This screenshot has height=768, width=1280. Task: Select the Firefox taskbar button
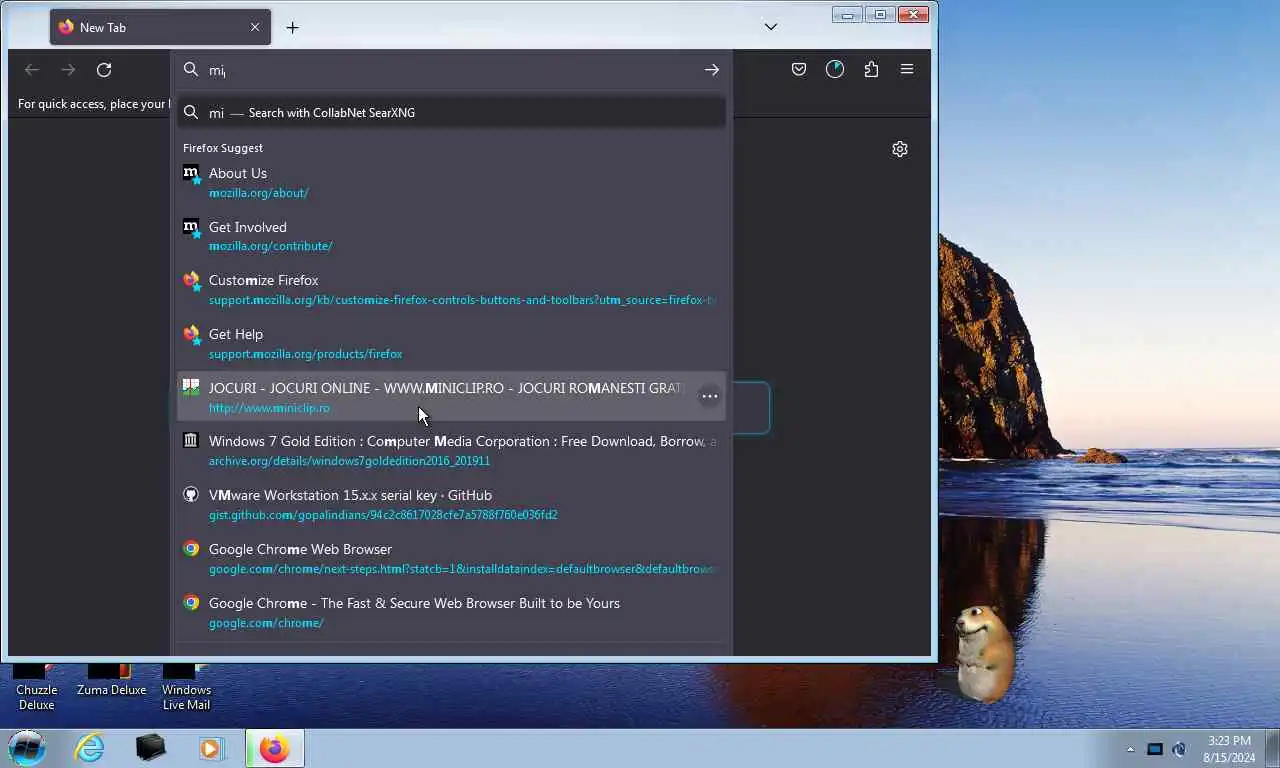pyautogui.click(x=274, y=748)
